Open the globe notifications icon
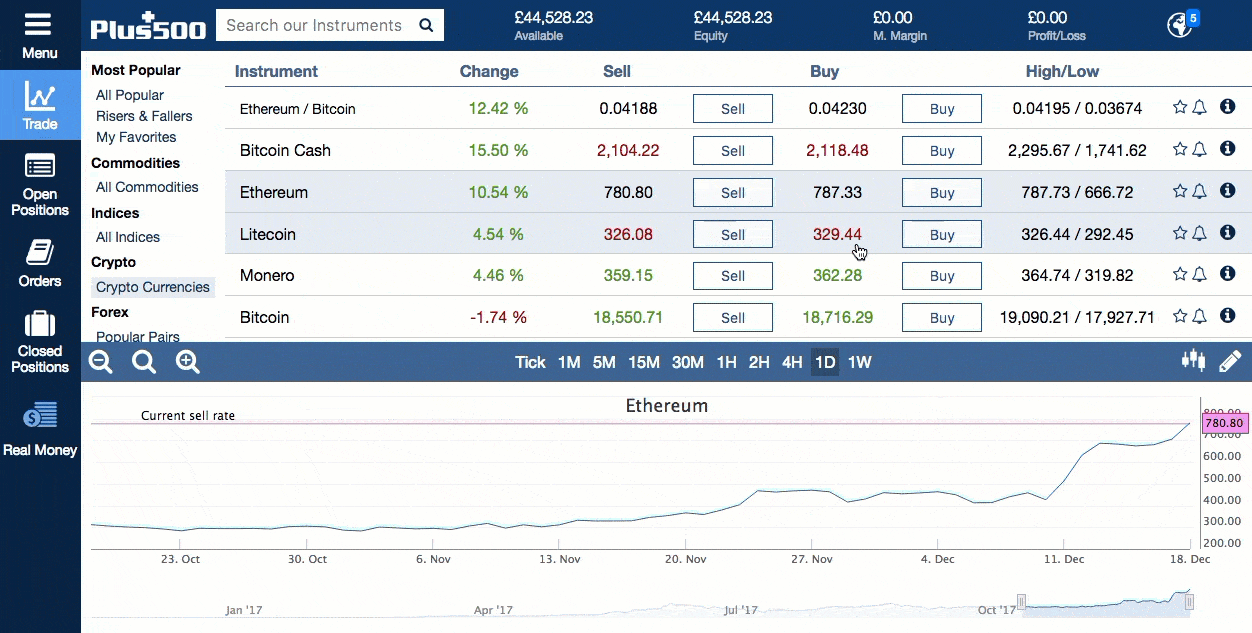 1182,24
